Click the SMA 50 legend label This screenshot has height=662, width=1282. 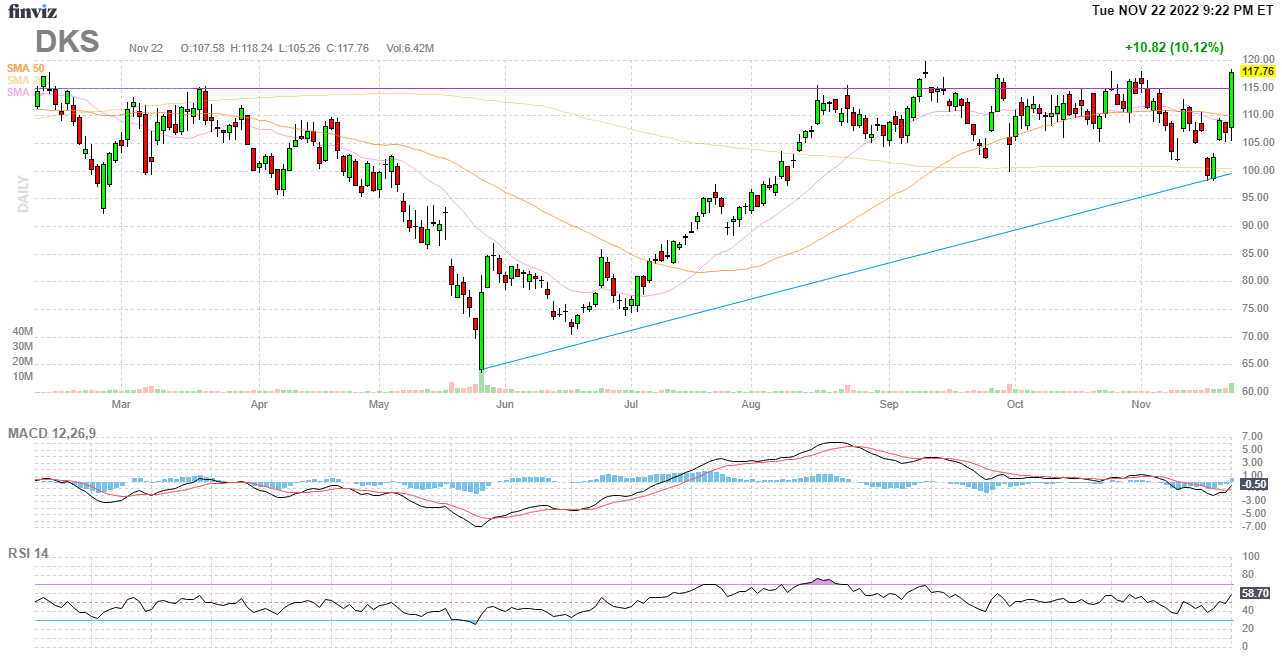tap(25, 68)
